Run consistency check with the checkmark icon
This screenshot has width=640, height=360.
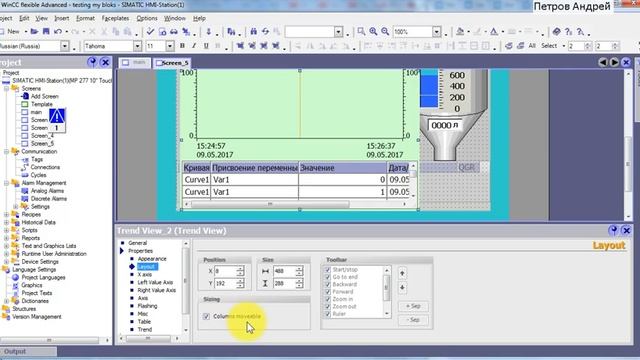point(150,31)
